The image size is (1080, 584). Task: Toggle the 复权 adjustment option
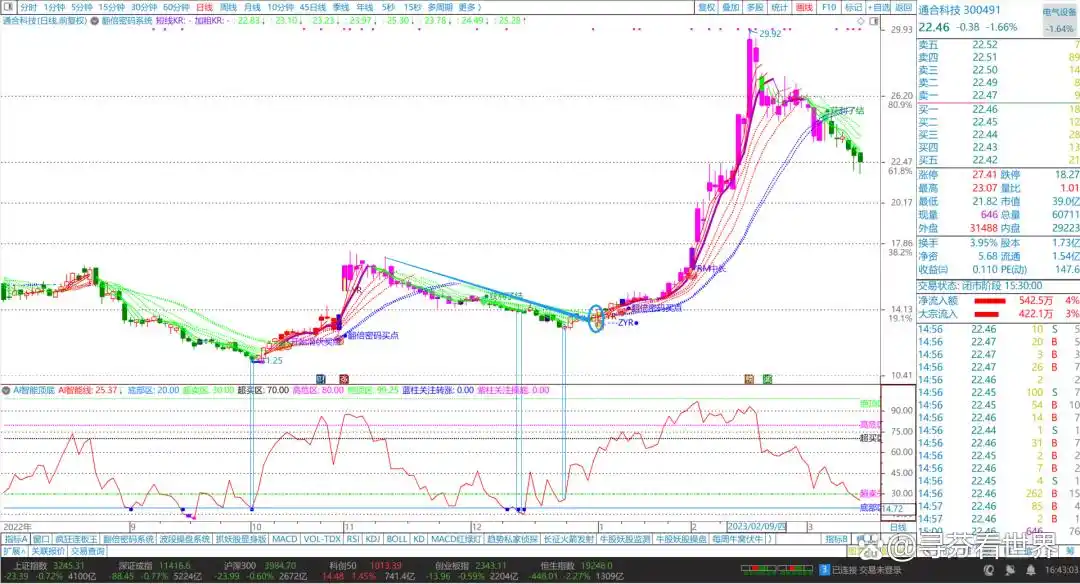[x=707, y=7]
